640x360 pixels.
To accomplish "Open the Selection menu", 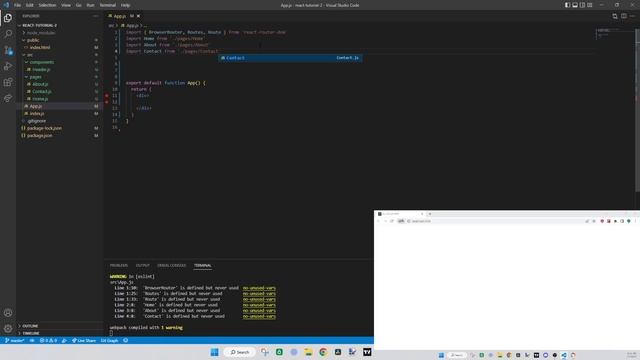I will coord(47,5).
